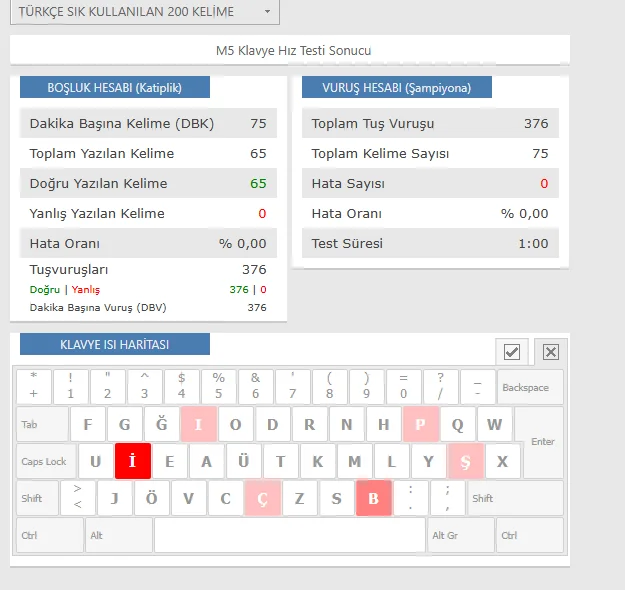The width and height of the screenshot is (625, 590).
Task: Click the right Ctrl key
Action: [x=530, y=535]
